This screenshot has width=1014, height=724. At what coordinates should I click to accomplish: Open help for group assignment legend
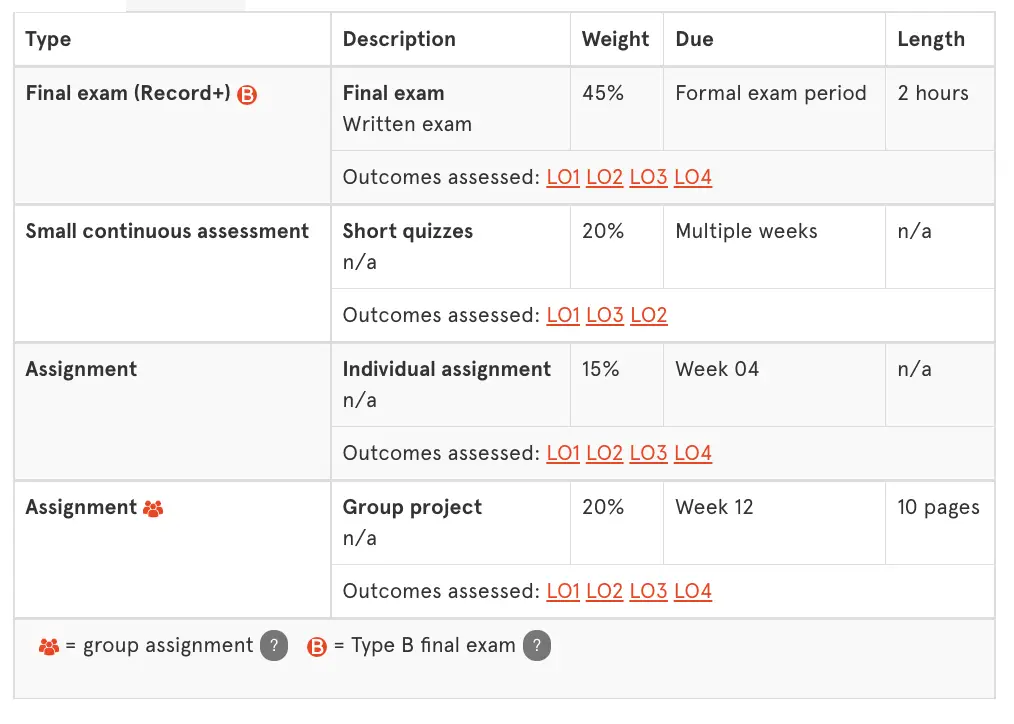[274, 645]
